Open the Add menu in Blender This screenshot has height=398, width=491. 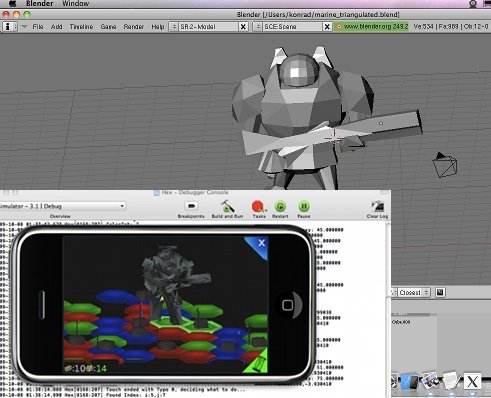click(x=56, y=27)
